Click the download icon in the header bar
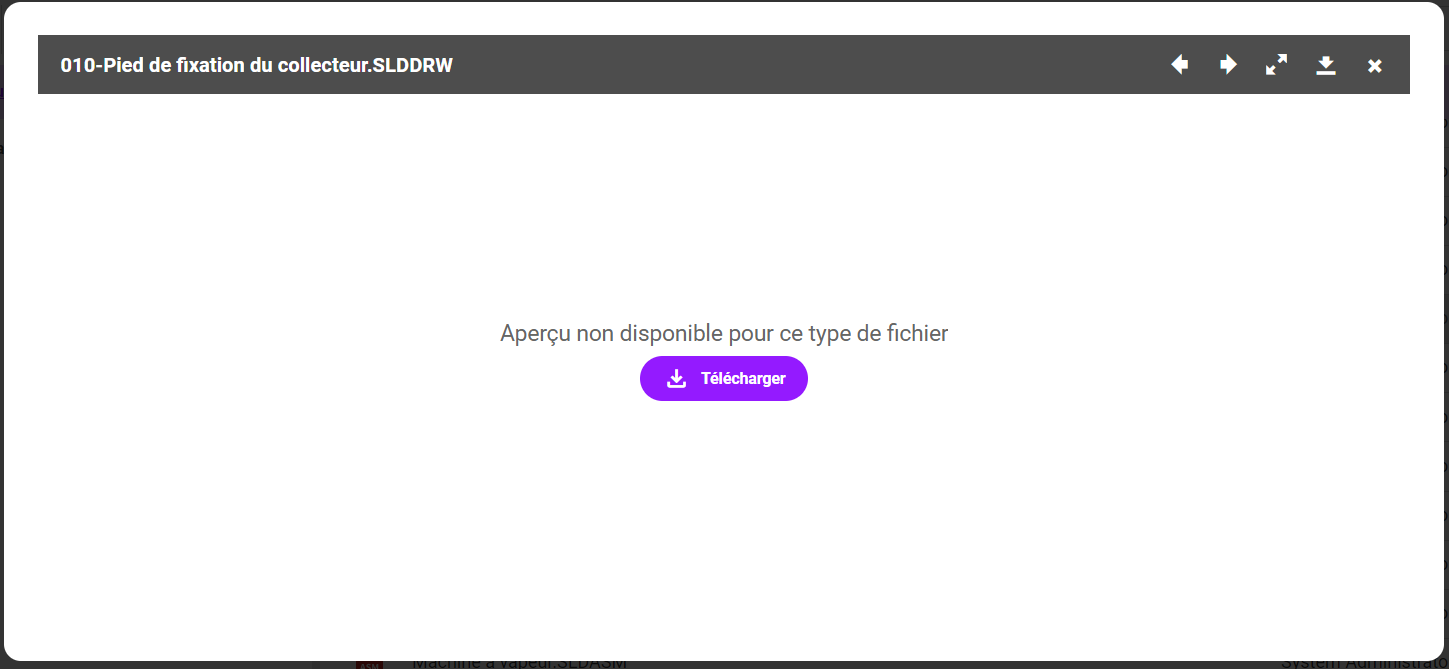The image size is (1449, 669). click(1326, 65)
